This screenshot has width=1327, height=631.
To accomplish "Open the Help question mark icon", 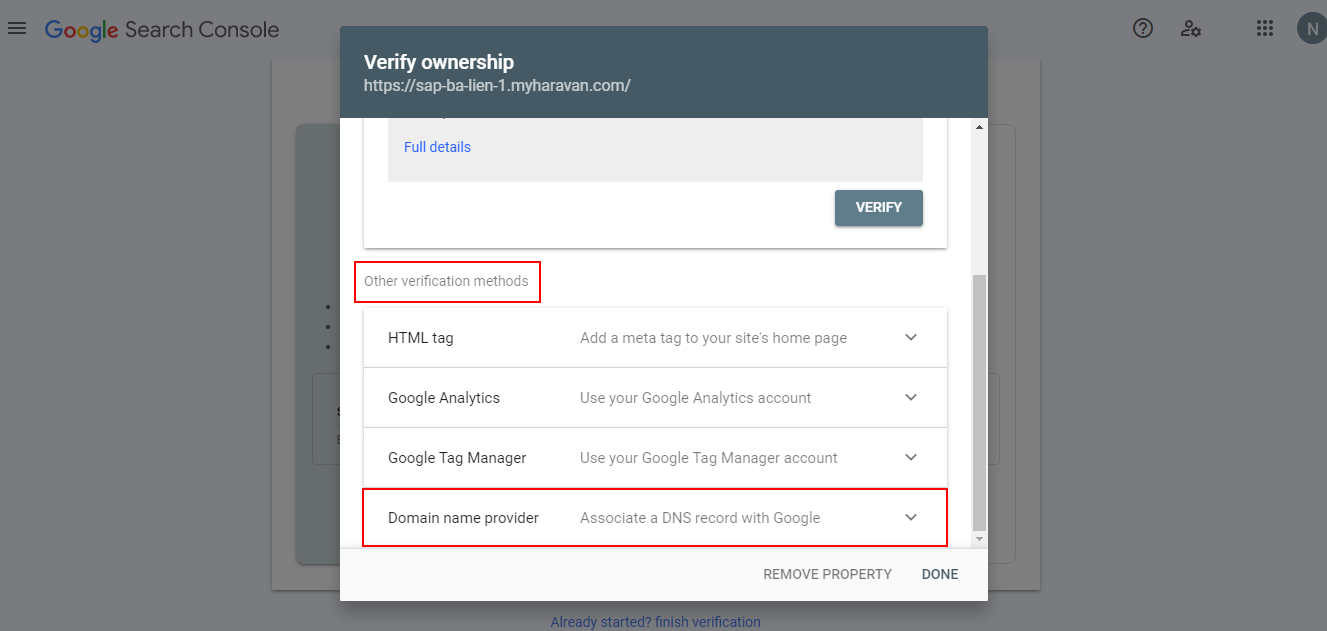I will pos(1143,28).
